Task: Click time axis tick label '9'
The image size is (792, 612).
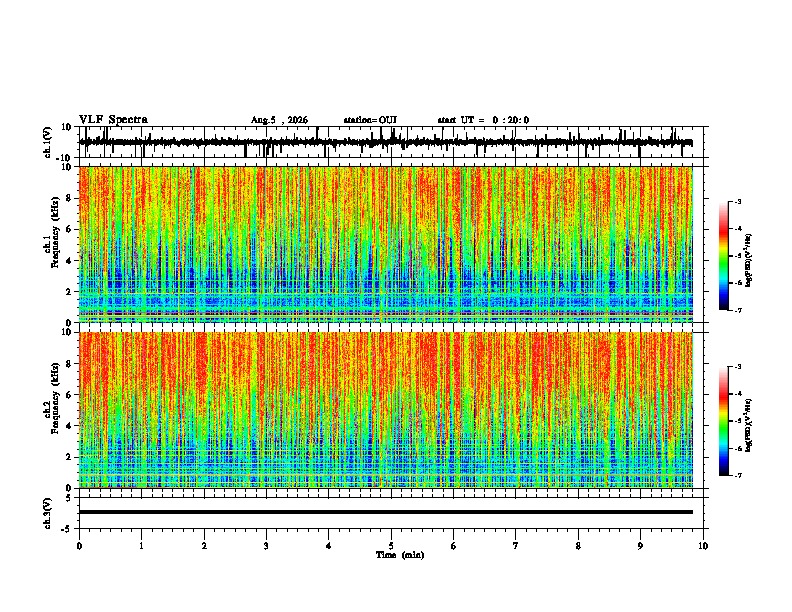Action: [x=640, y=546]
